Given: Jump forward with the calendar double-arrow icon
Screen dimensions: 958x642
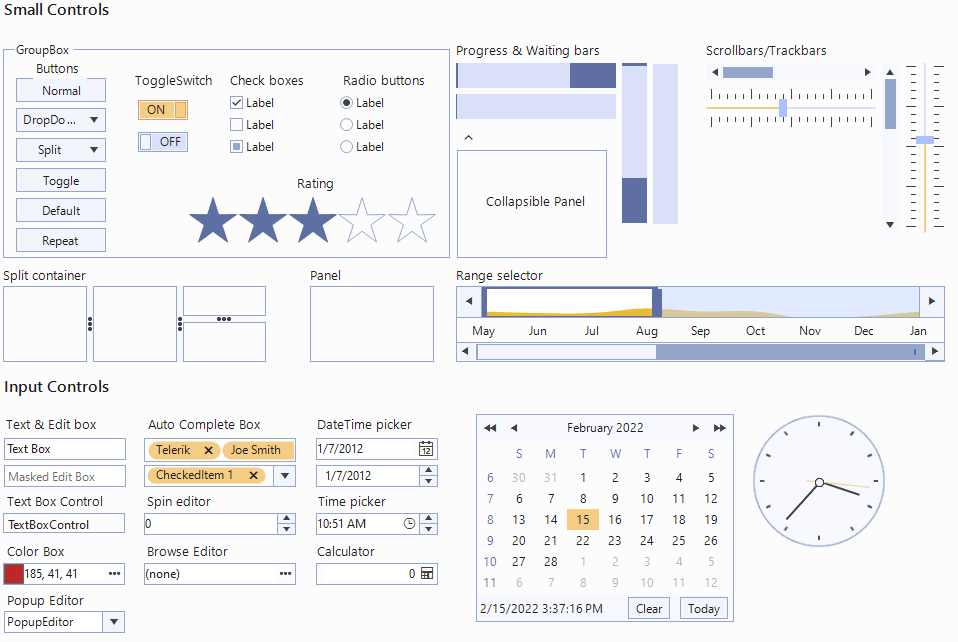Looking at the screenshot, I should [x=720, y=427].
